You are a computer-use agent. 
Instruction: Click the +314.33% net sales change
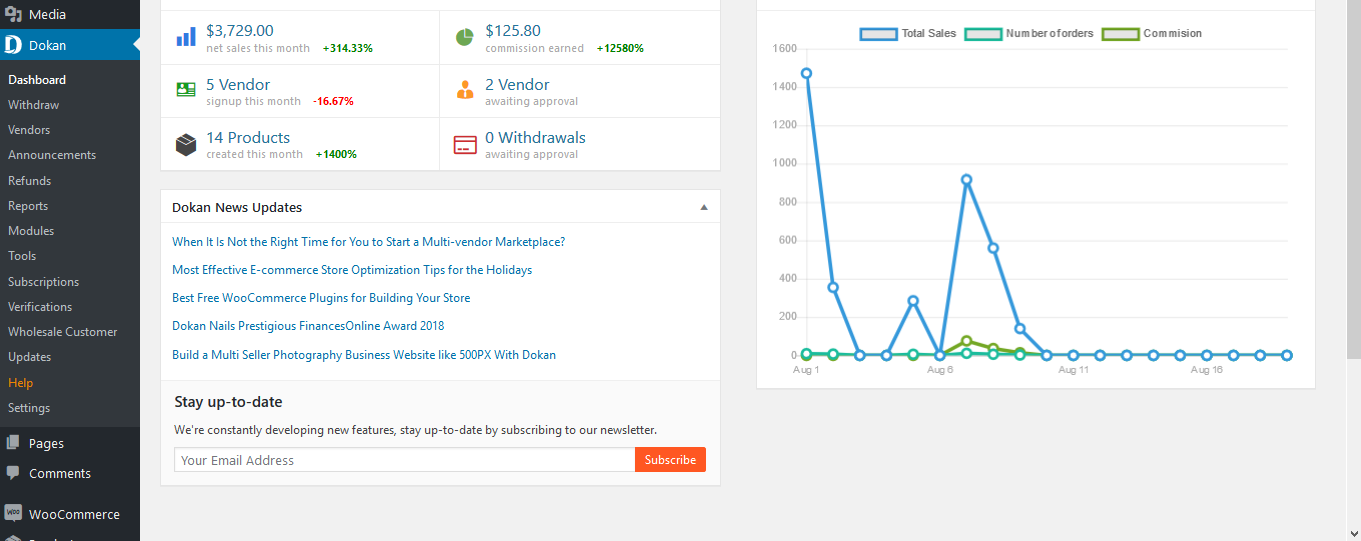[348, 48]
